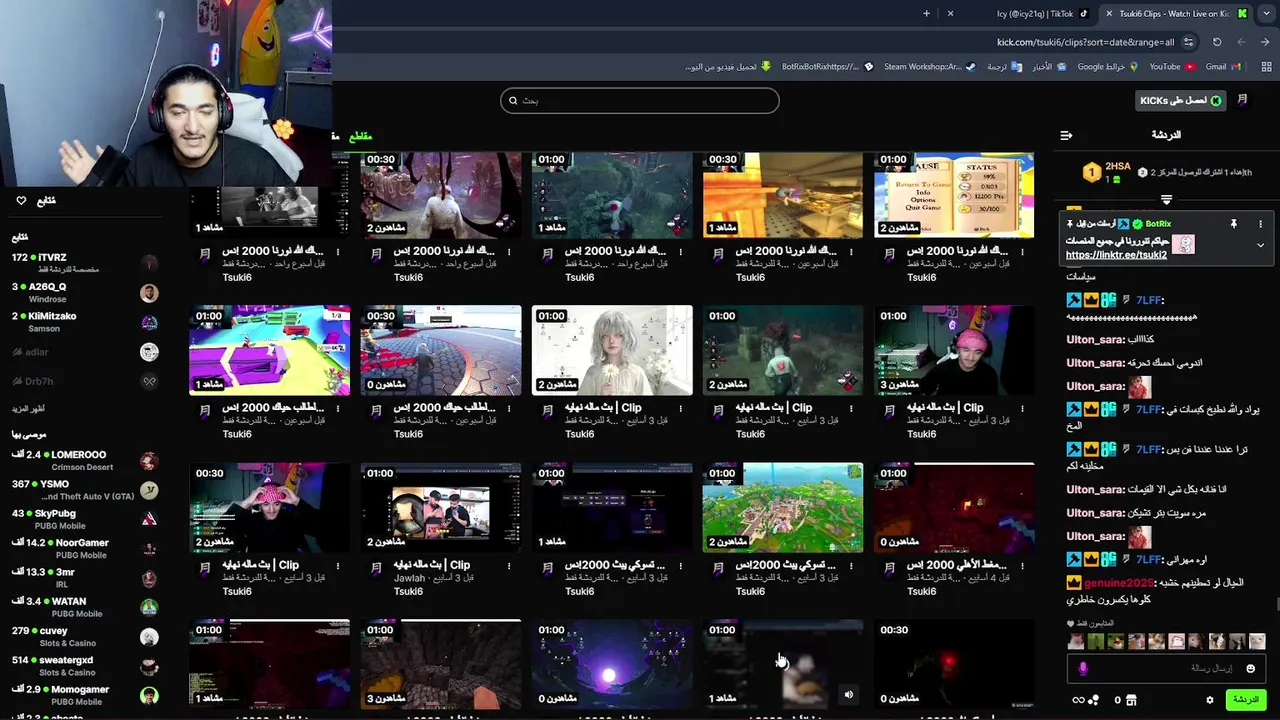Click the chat message input field
1280x720 pixels.
(x=1166, y=668)
